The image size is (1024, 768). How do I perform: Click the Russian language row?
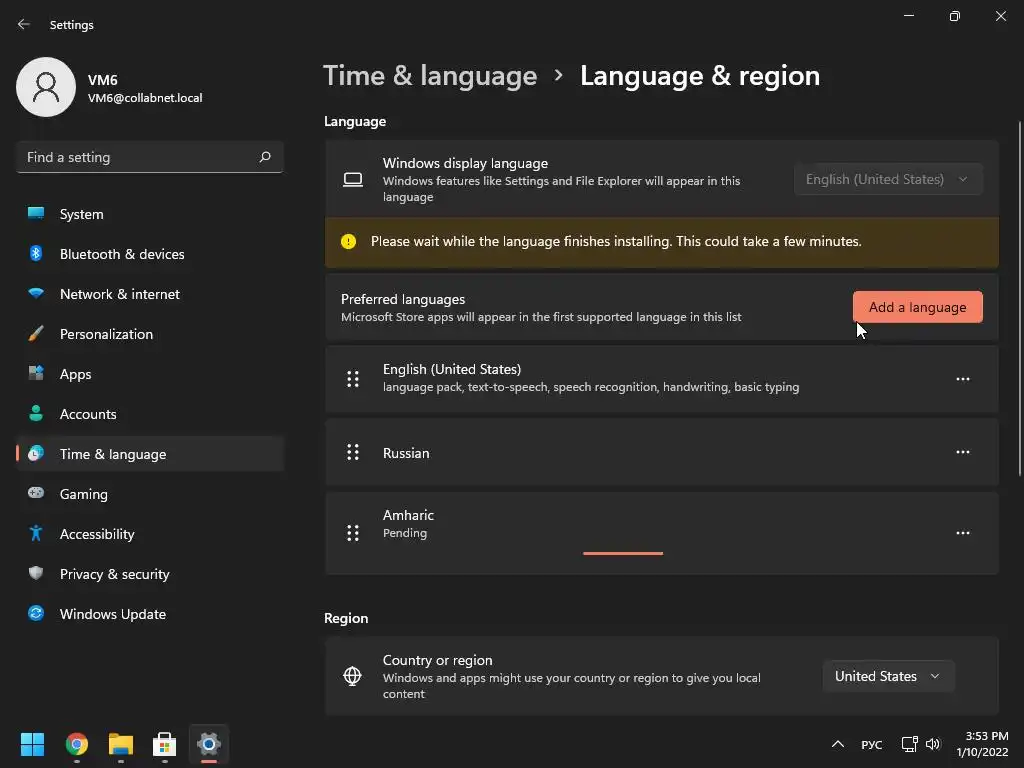click(x=662, y=453)
